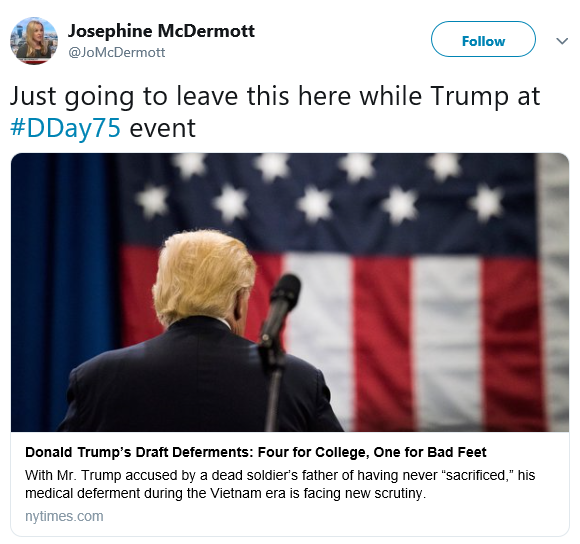Visit the nytimes.com source link

(x=64, y=516)
